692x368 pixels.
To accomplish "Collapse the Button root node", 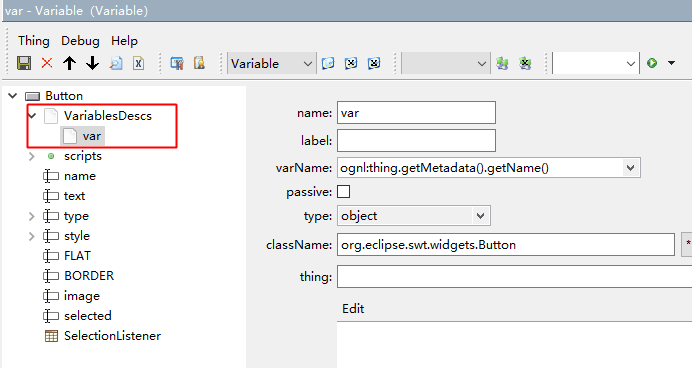I will coord(13,95).
